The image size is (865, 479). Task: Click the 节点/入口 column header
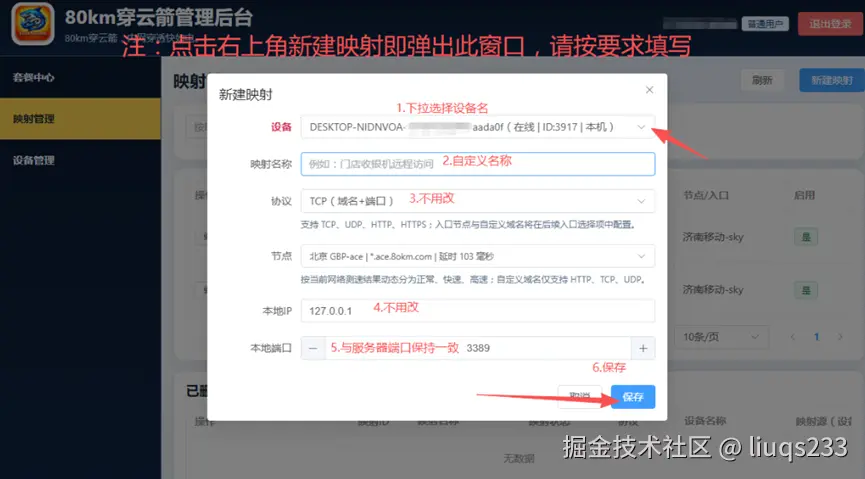pyautogui.click(x=706, y=195)
